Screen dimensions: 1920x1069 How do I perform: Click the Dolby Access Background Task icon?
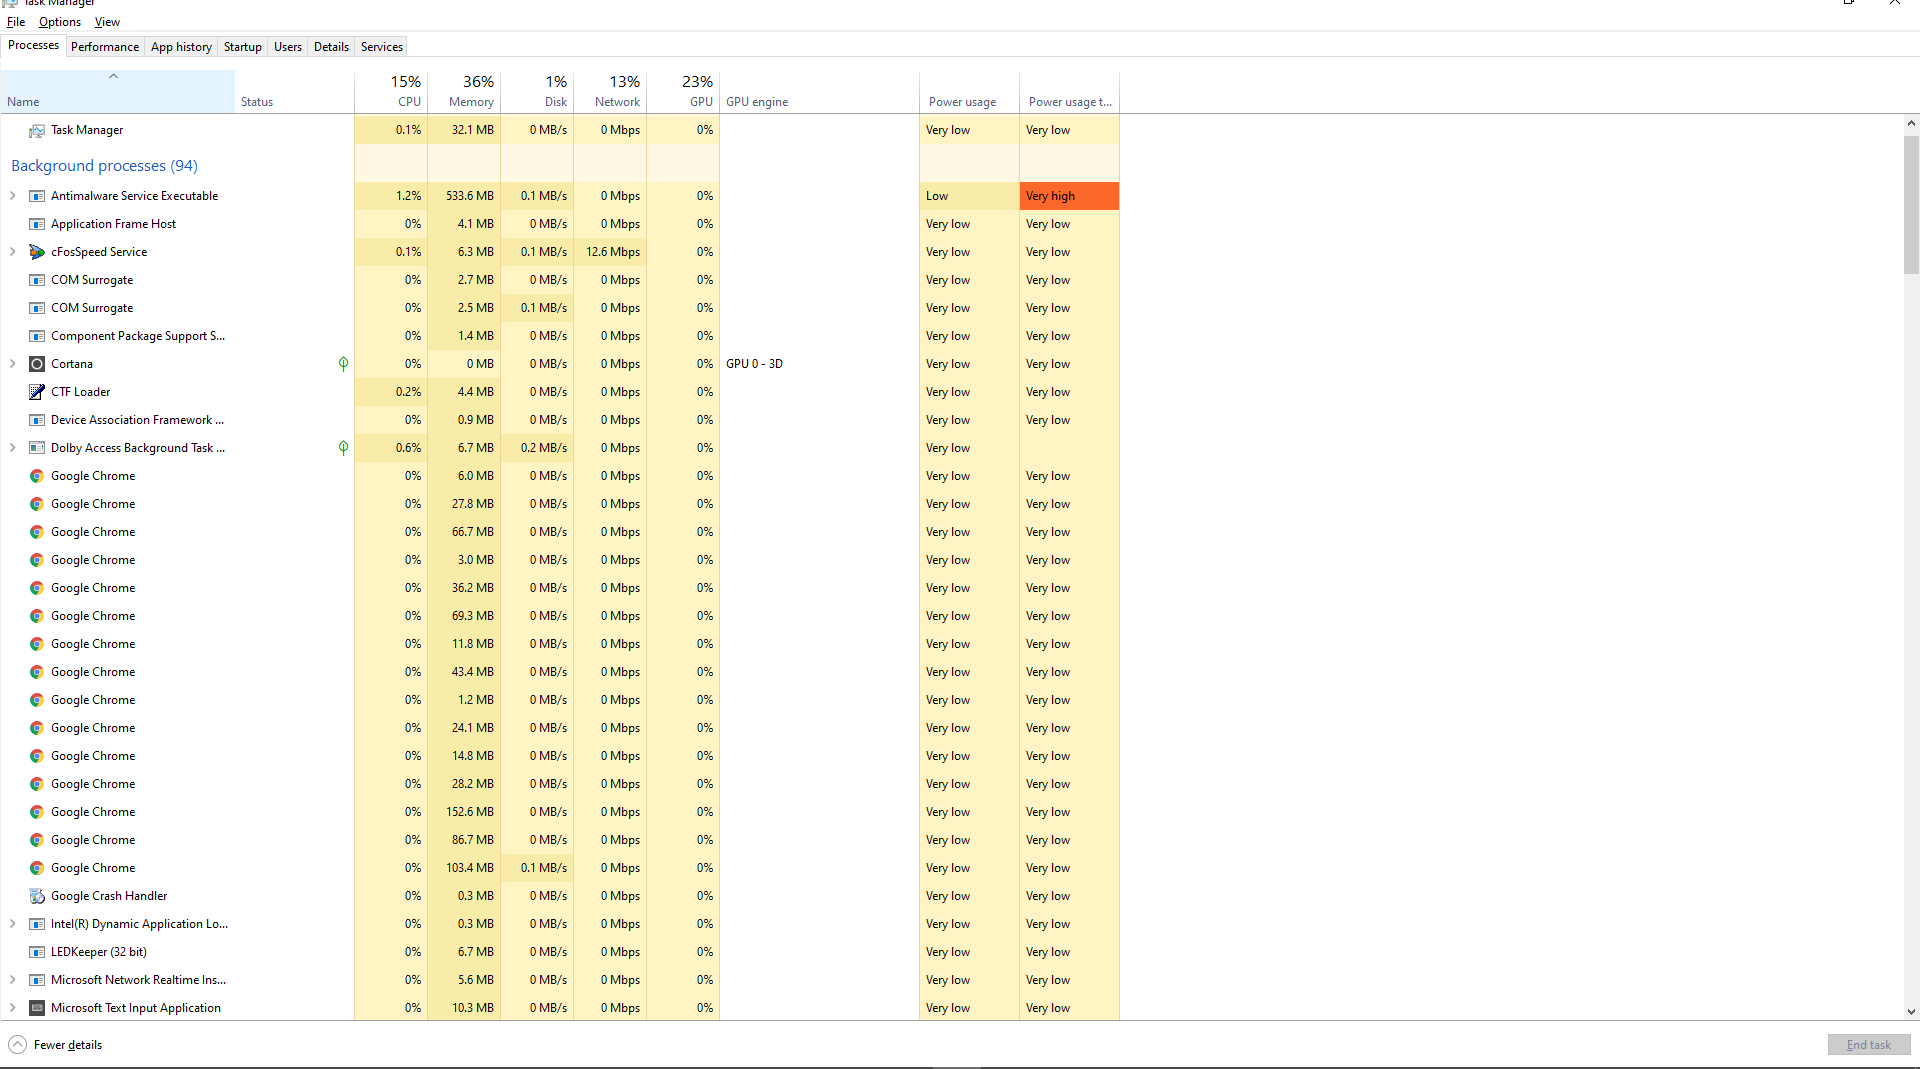click(37, 448)
